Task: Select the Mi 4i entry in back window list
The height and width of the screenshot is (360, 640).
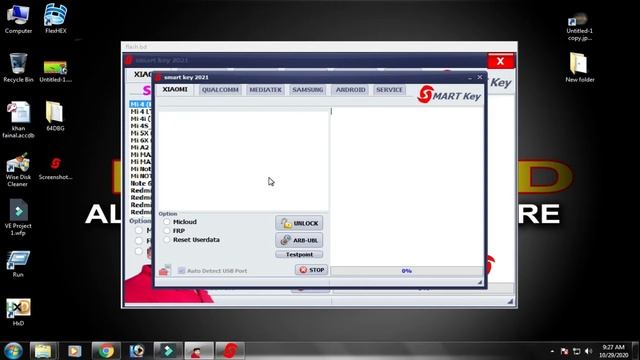Action: point(140,118)
